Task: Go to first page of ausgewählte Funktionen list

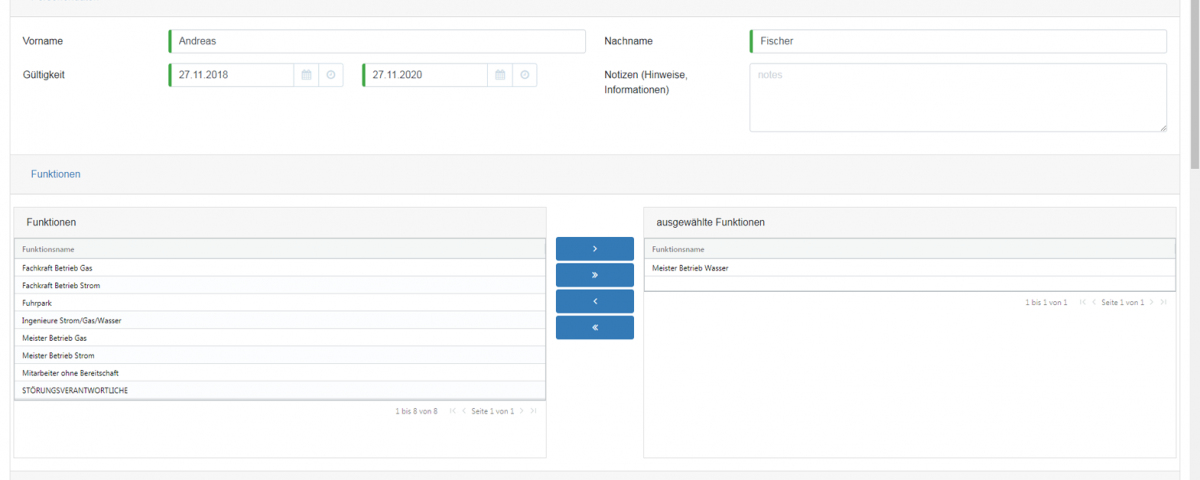Action: coord(1082,302)
